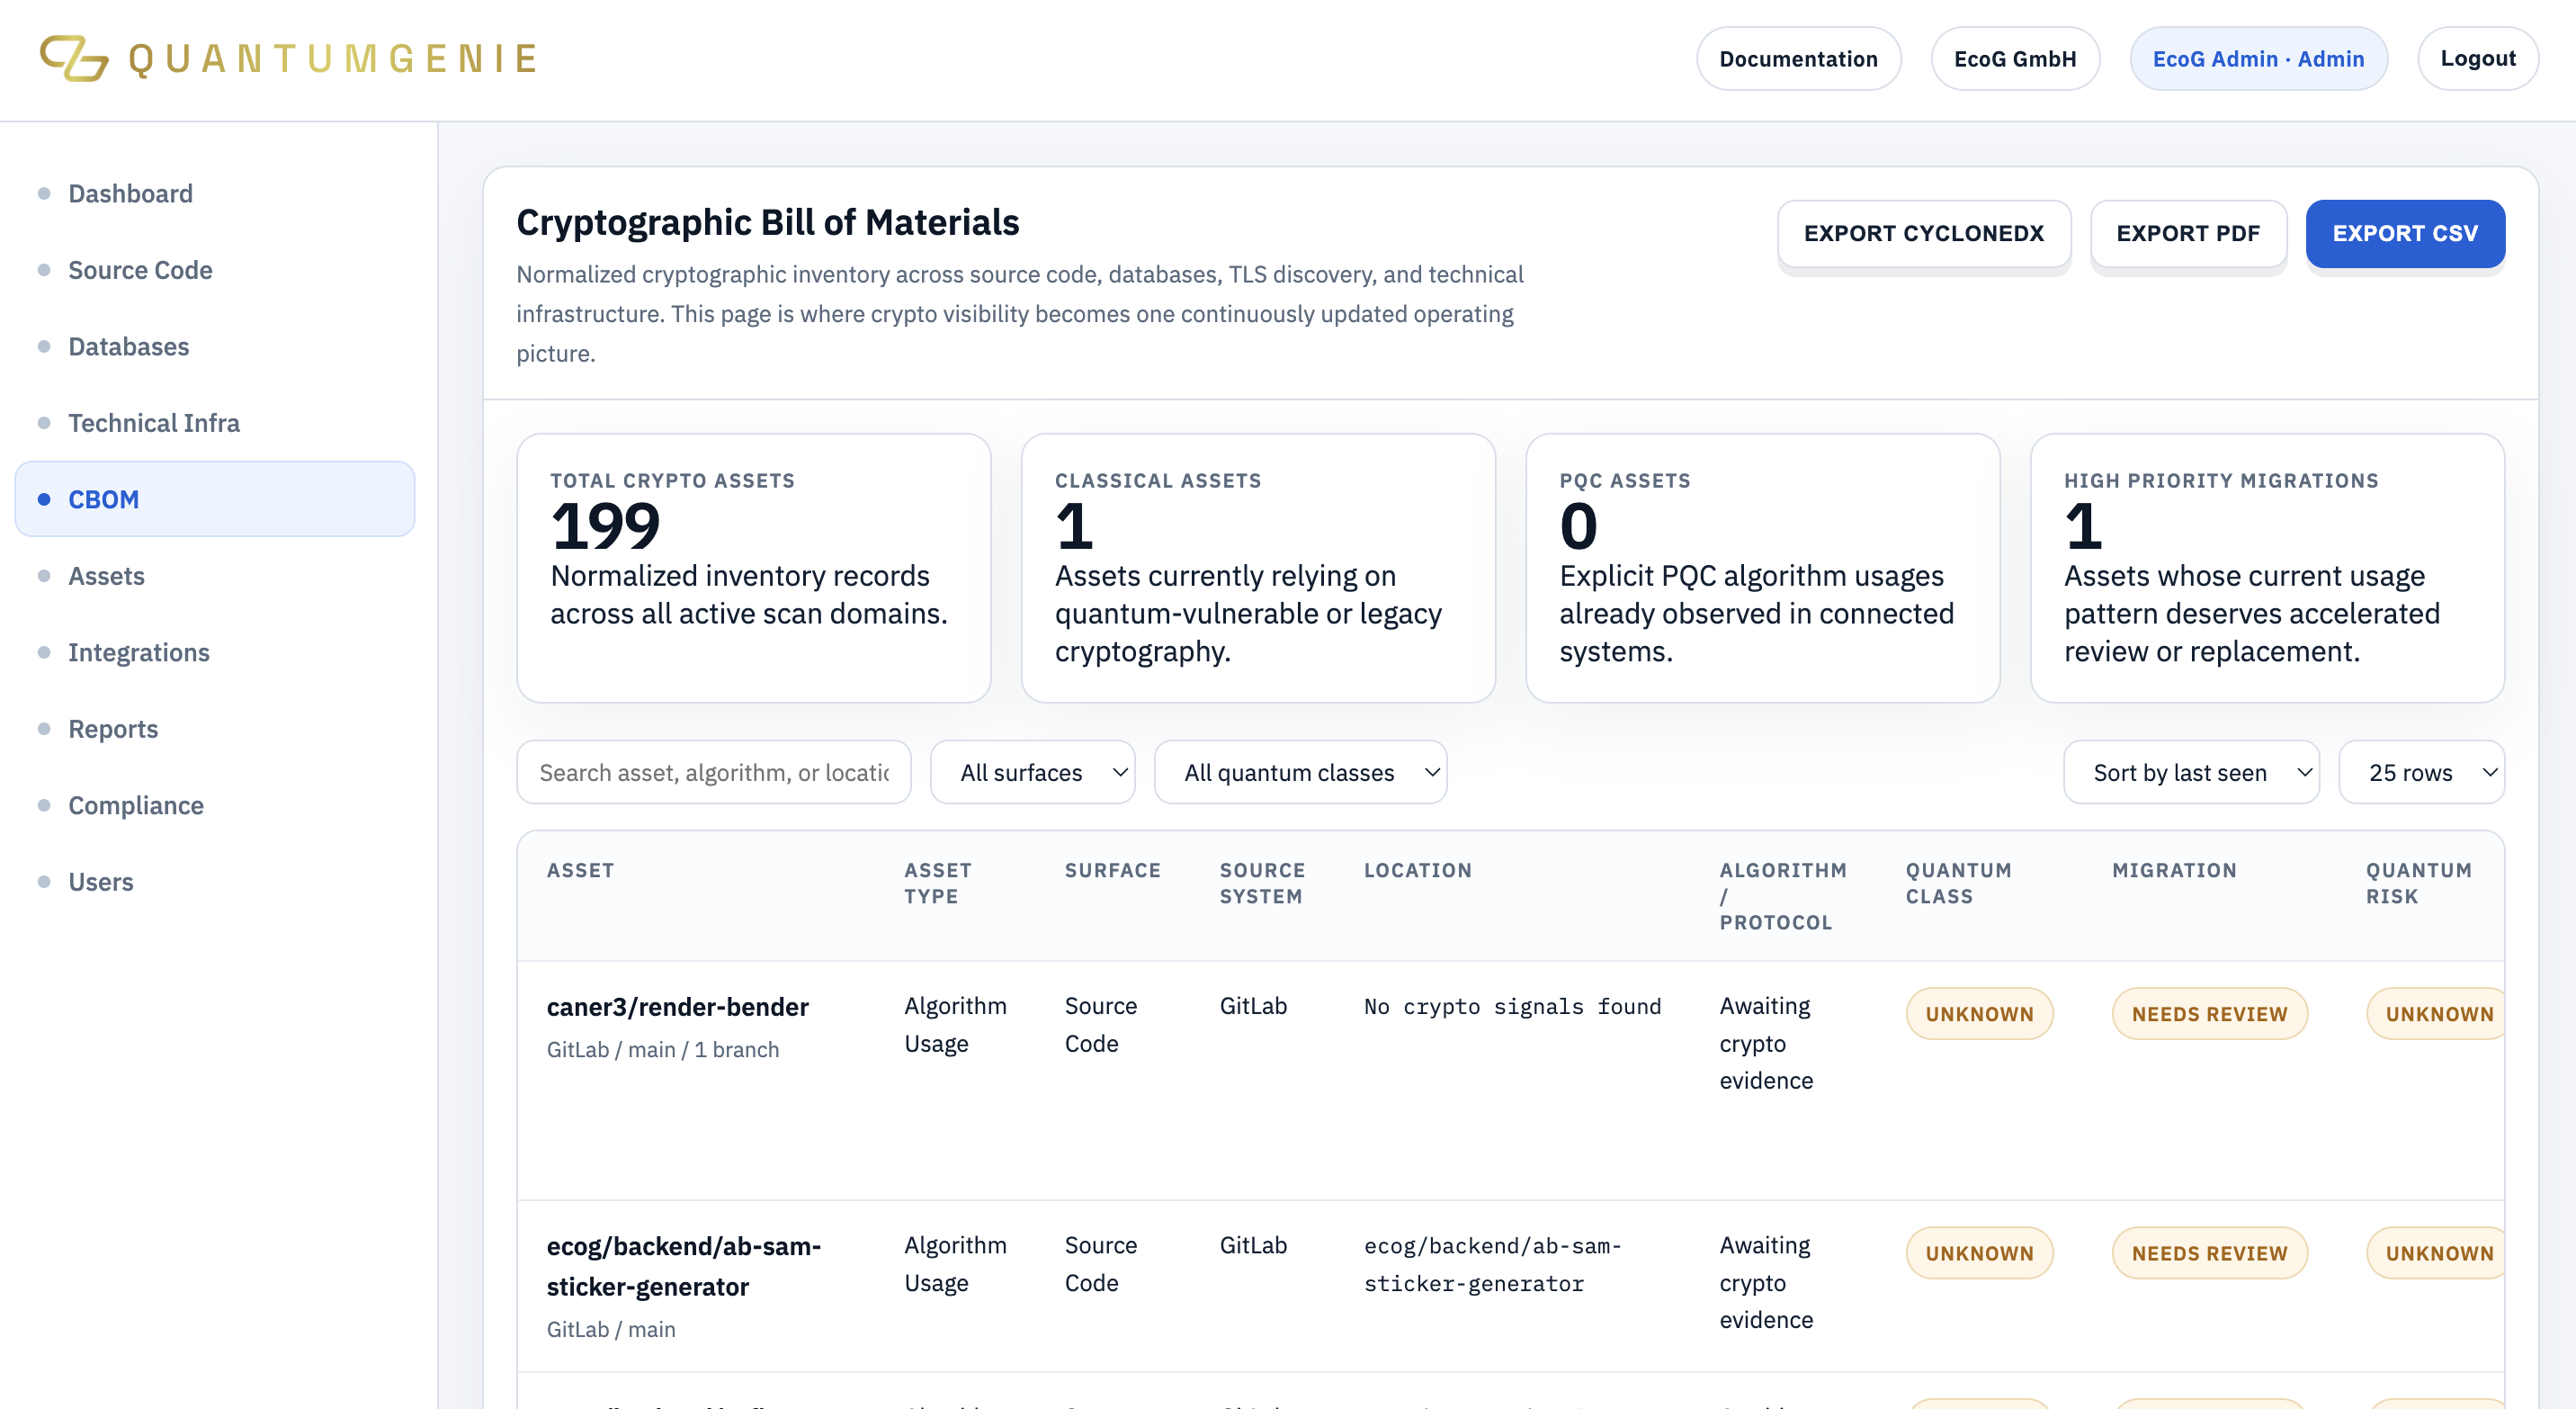Open the caner3/render-bender asset
This screenshot has height=1409, width=2576.
[x=677, y=1006]
